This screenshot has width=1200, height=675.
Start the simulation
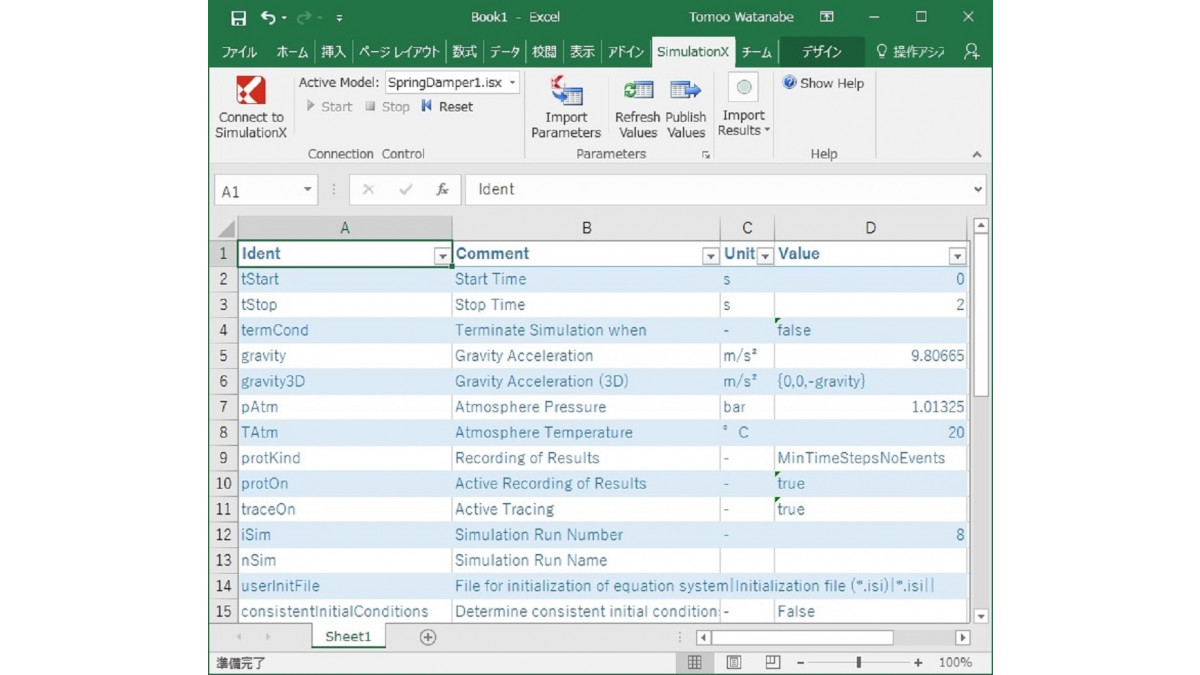click(329, 107)
